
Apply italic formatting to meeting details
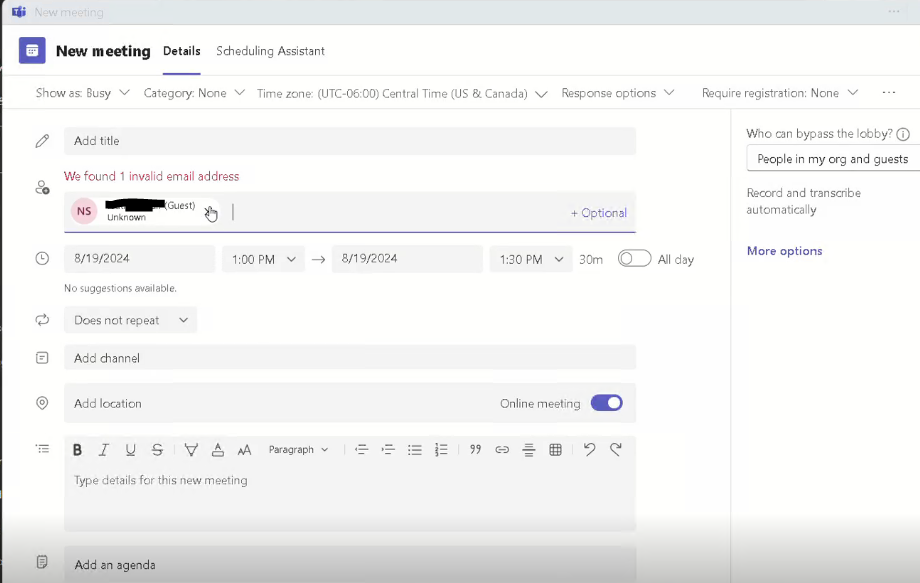[103, 449]
